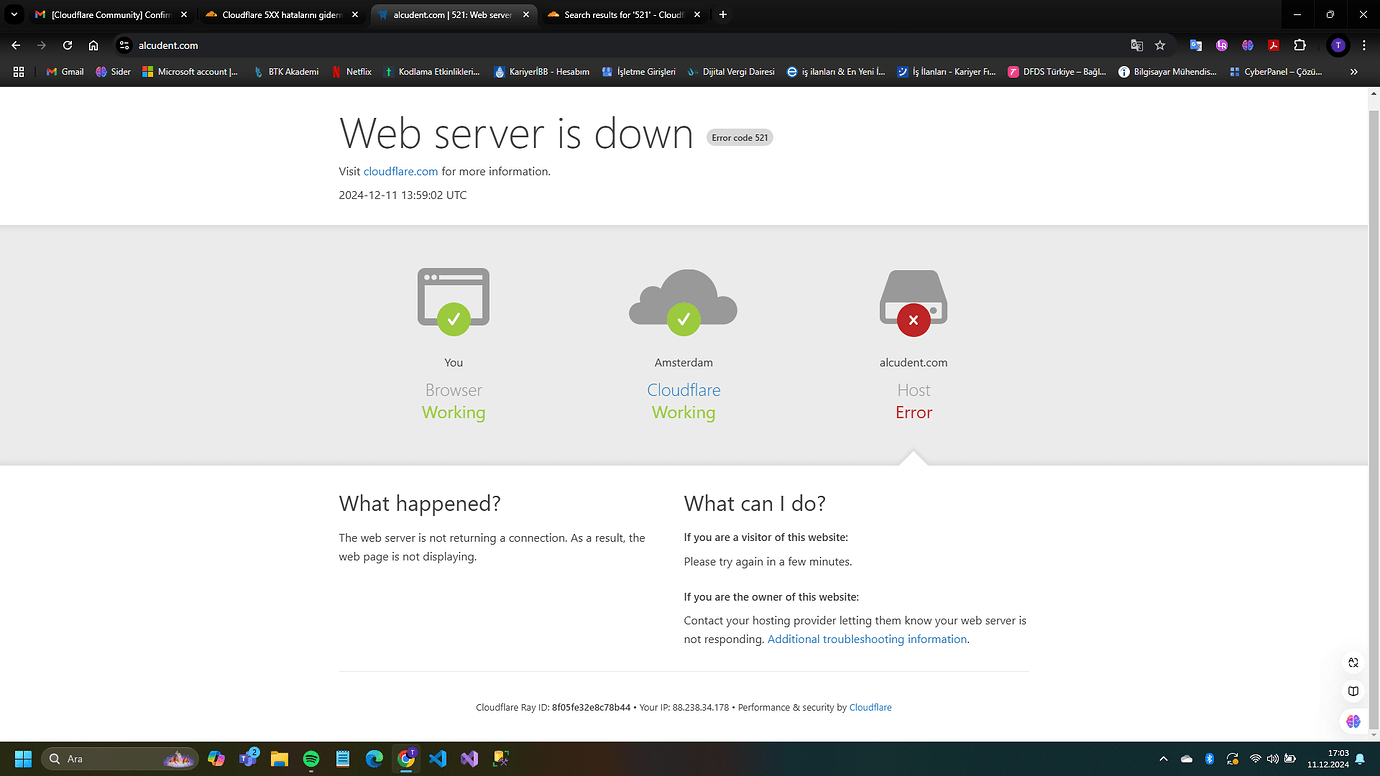Follow the cloudflare.com link under the heading
Viewport: 1380px width, 776px height.
point(401,171)
